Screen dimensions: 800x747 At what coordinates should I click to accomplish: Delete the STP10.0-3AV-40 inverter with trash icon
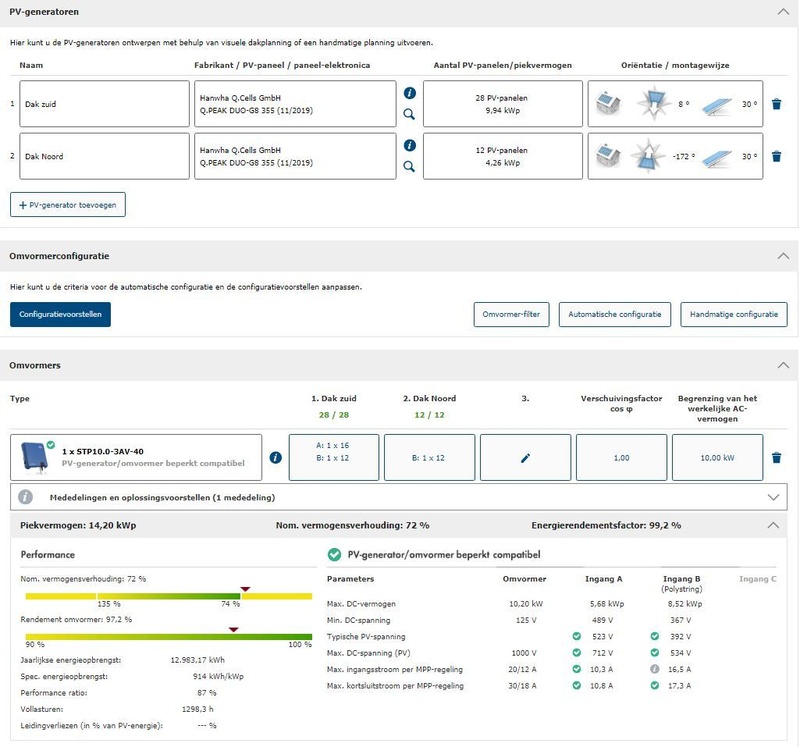tap(777, 458)
